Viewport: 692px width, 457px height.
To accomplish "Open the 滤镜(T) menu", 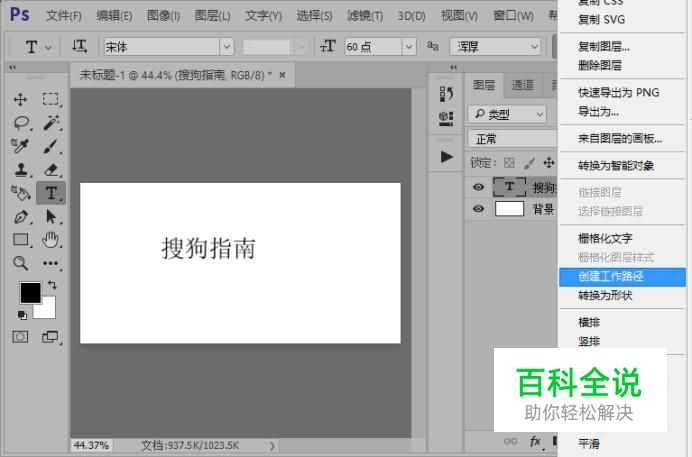I will click(x=365, y=16).
